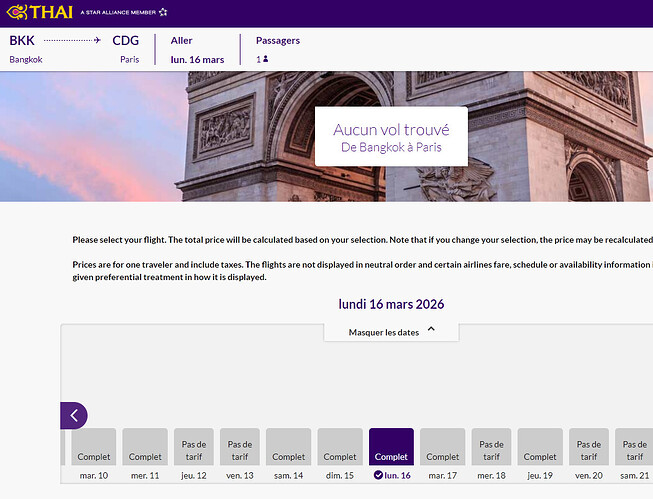
Task: Show earlier dates with left arrow button
Action: point(74,415)
